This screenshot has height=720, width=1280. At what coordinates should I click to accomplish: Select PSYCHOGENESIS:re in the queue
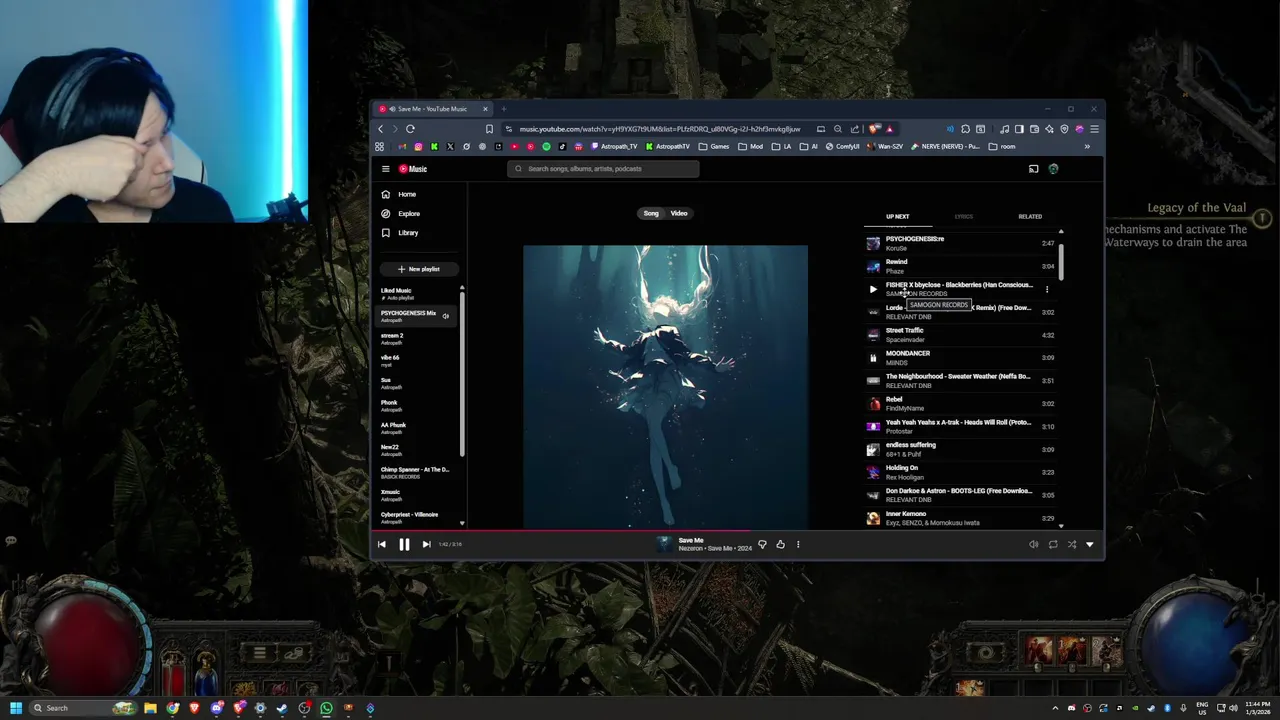(960, 243)
